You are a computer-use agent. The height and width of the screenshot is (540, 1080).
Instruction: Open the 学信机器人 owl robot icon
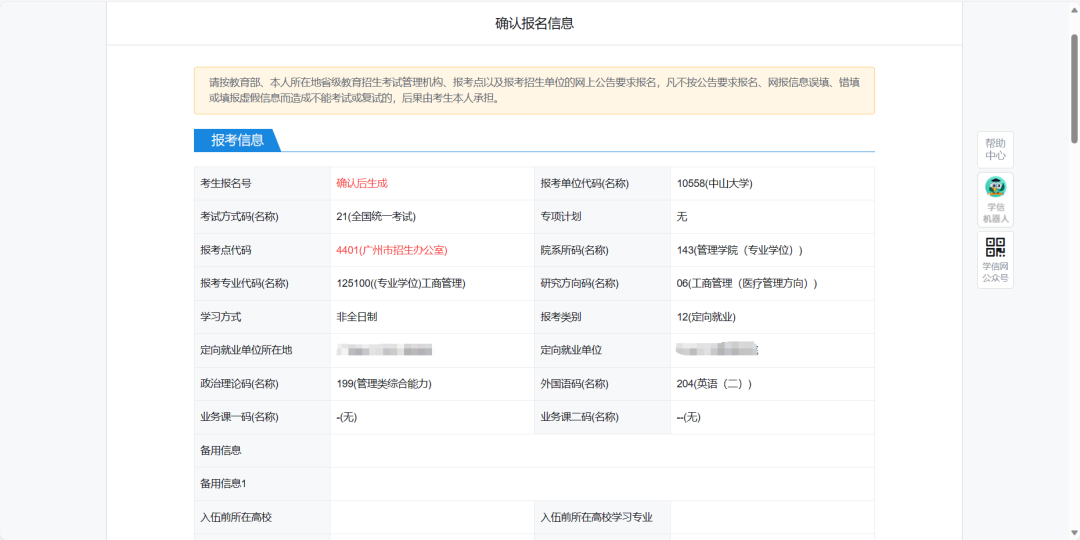(995, 199)
